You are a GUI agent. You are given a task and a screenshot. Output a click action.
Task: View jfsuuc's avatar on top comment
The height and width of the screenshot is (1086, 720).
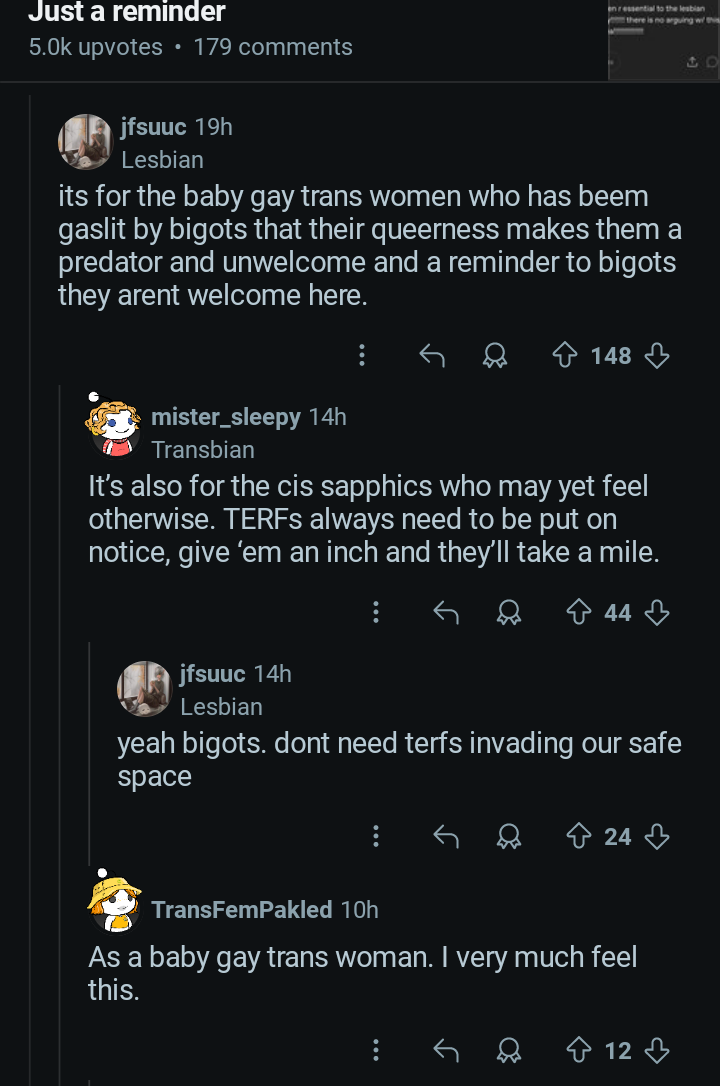[86, 142]
